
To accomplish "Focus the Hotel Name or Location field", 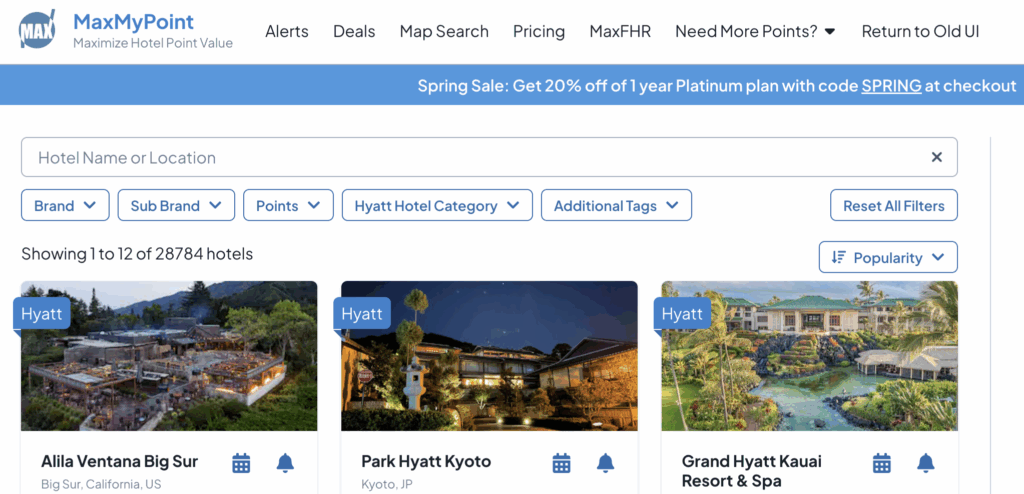I will (470, 157).
